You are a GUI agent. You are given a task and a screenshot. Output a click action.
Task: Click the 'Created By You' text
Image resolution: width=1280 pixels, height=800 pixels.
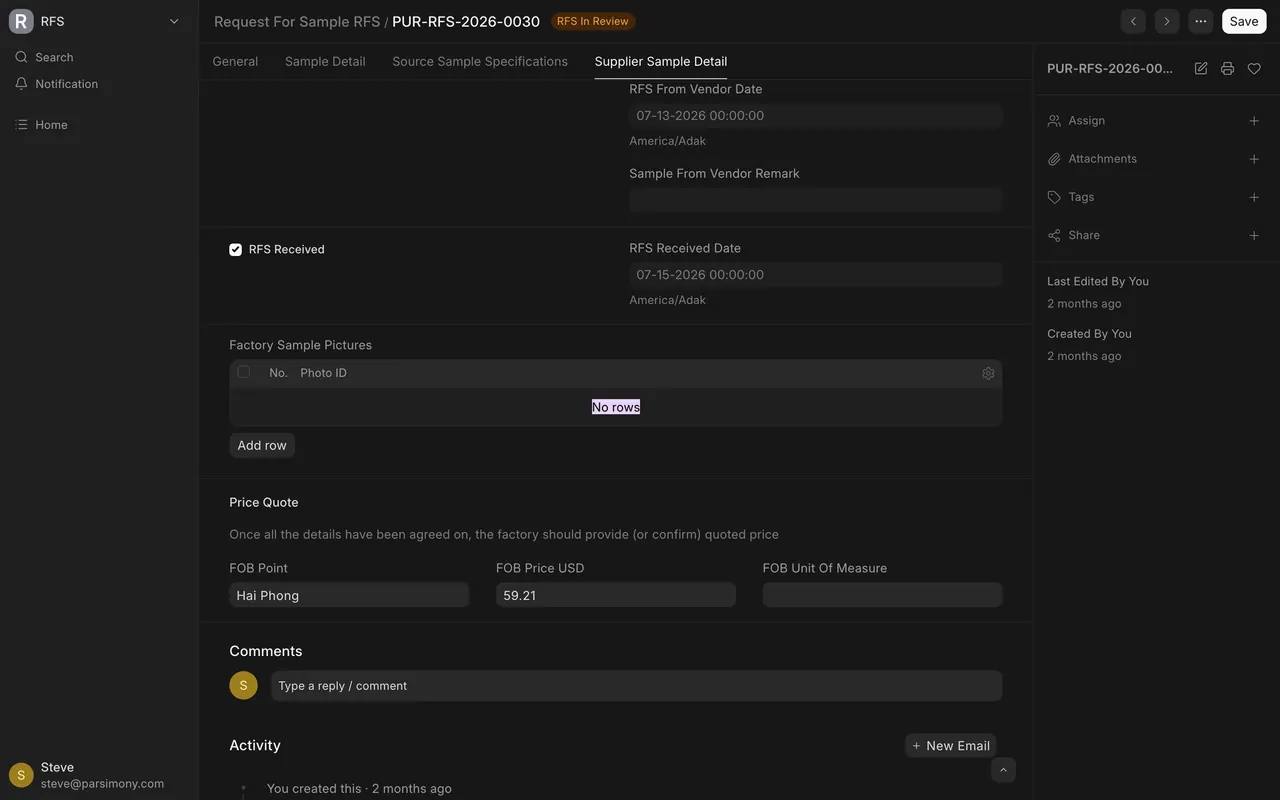(1089, 334)
